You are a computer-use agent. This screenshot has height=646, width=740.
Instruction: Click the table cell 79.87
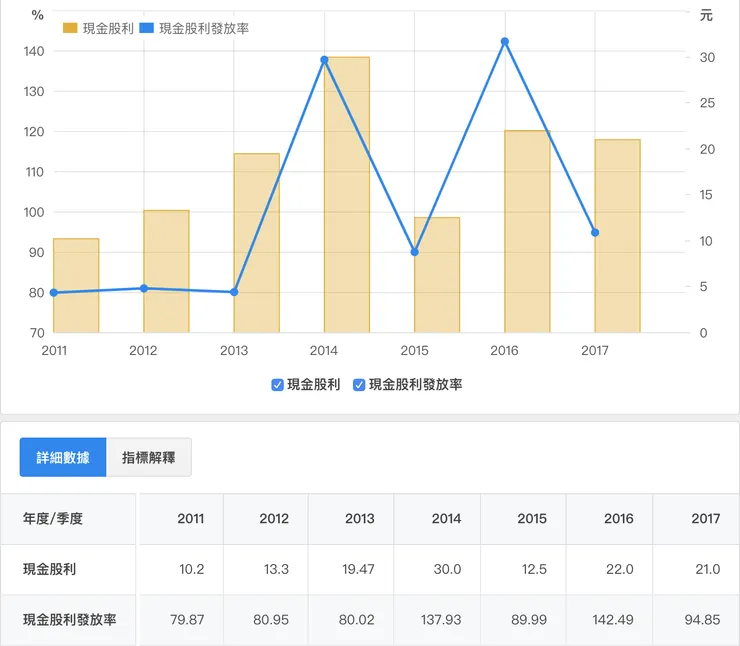coord(187,620)
